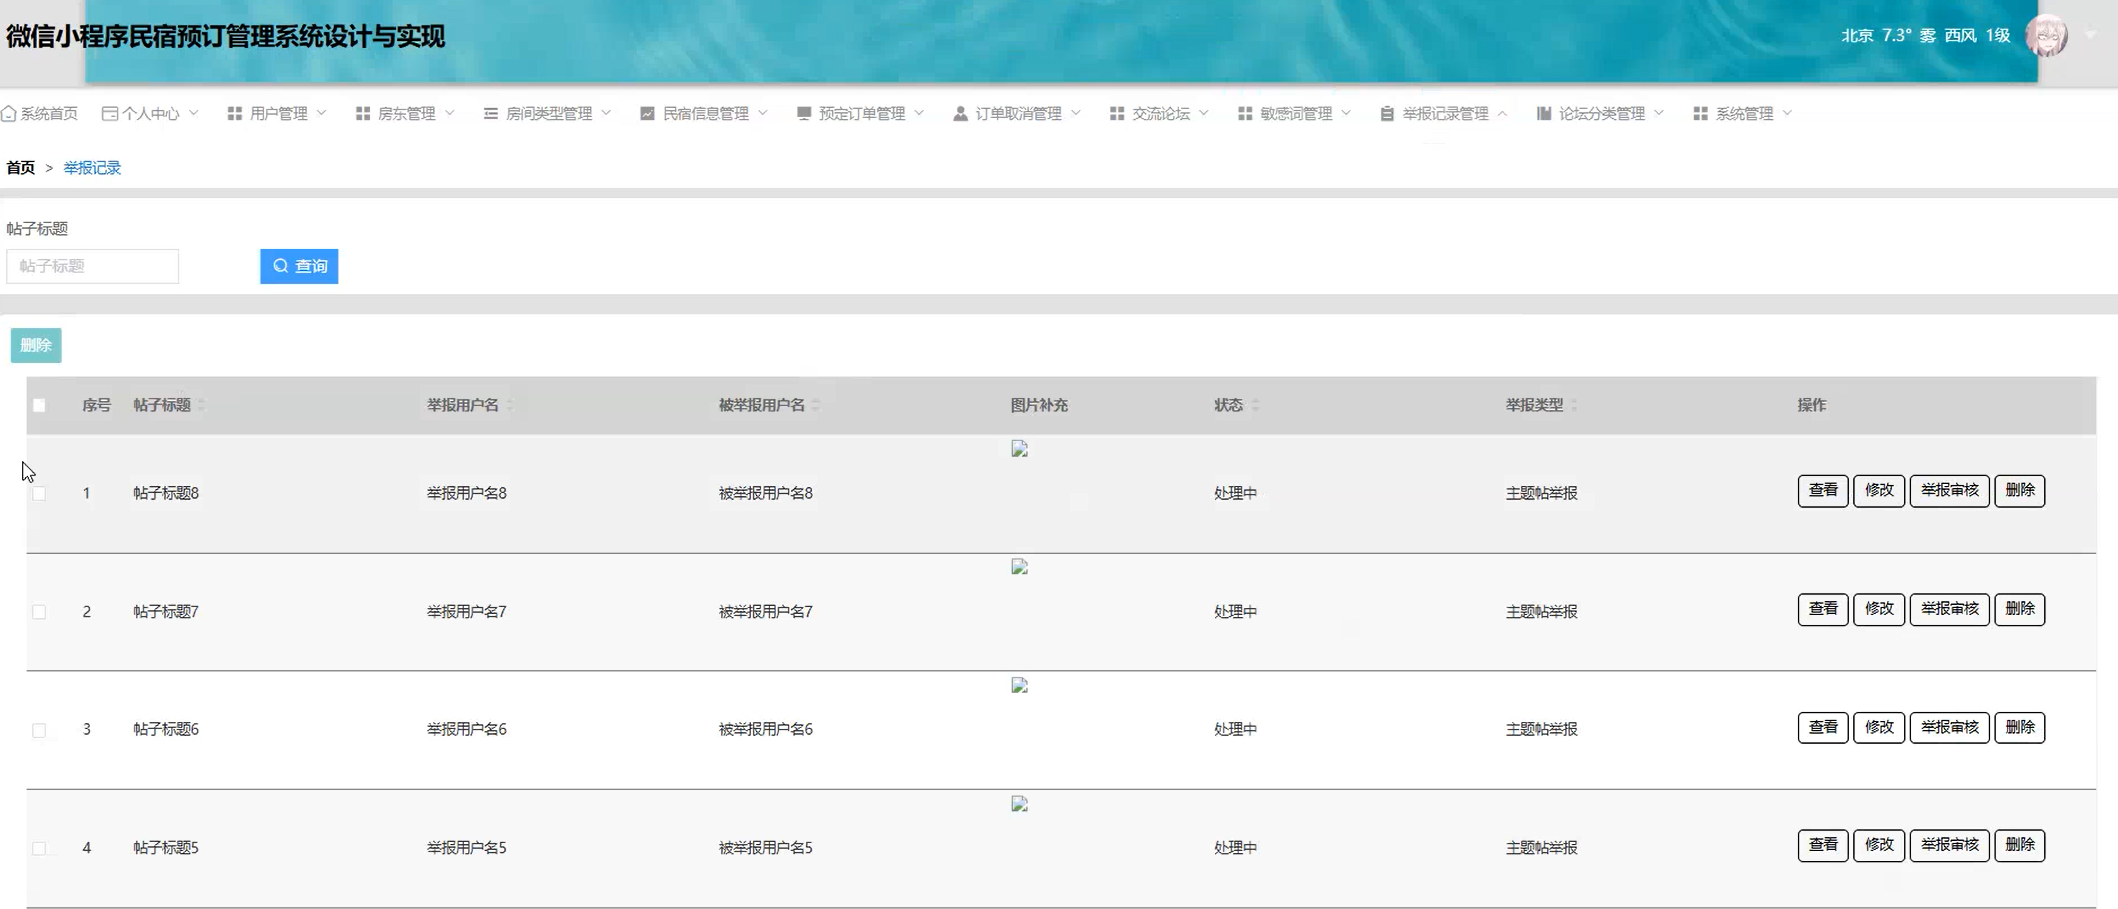Click broken image in row 帖子标题8
The height and width of the screenshot is (909, 2118).
click(x=1019, y=449)
